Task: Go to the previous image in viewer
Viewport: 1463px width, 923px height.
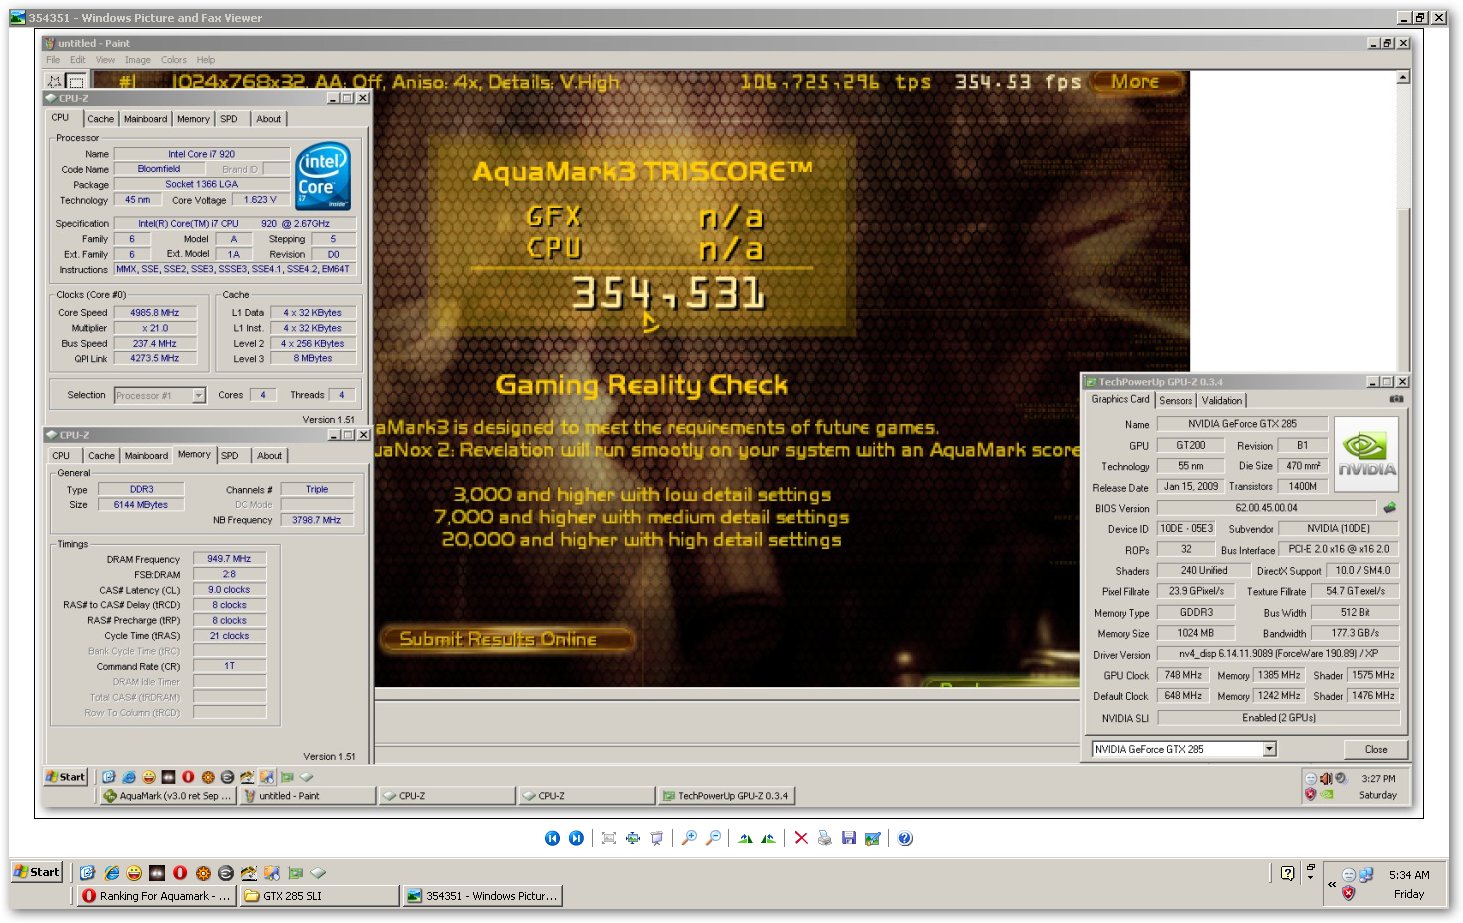Action: point(552,838)
